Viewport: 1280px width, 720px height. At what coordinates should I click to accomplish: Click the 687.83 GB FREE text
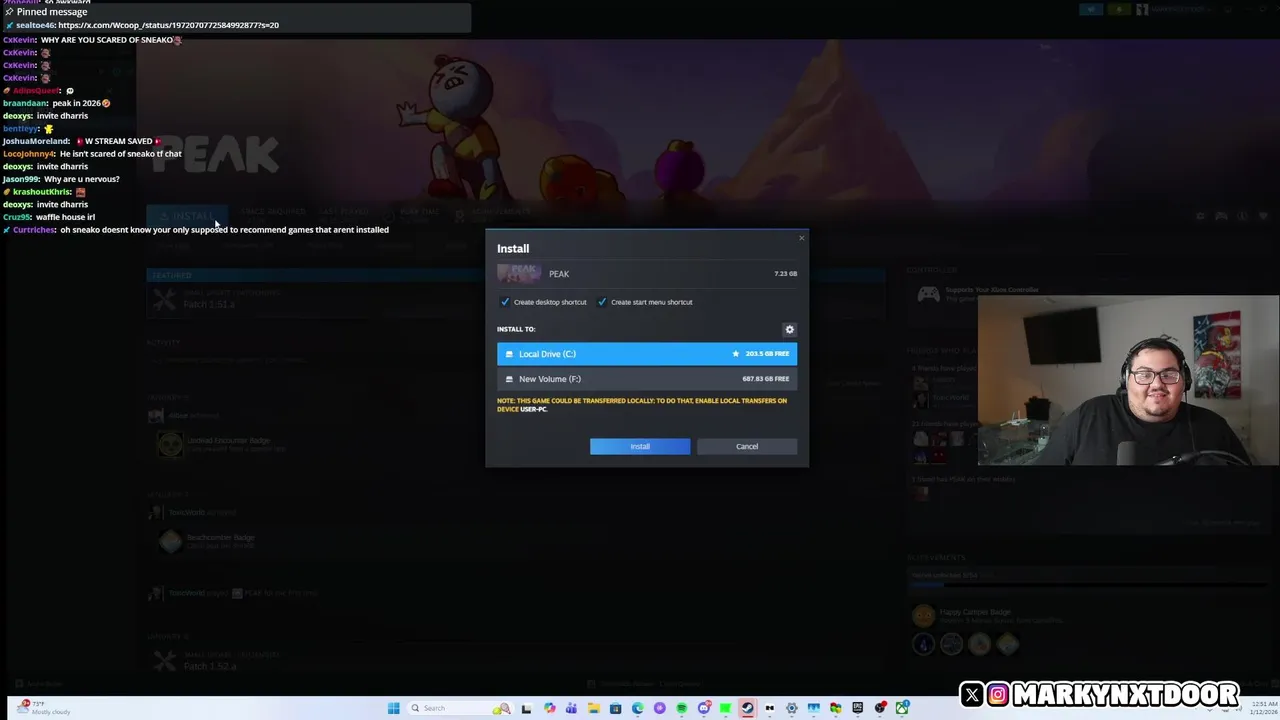tap(765, 379)
